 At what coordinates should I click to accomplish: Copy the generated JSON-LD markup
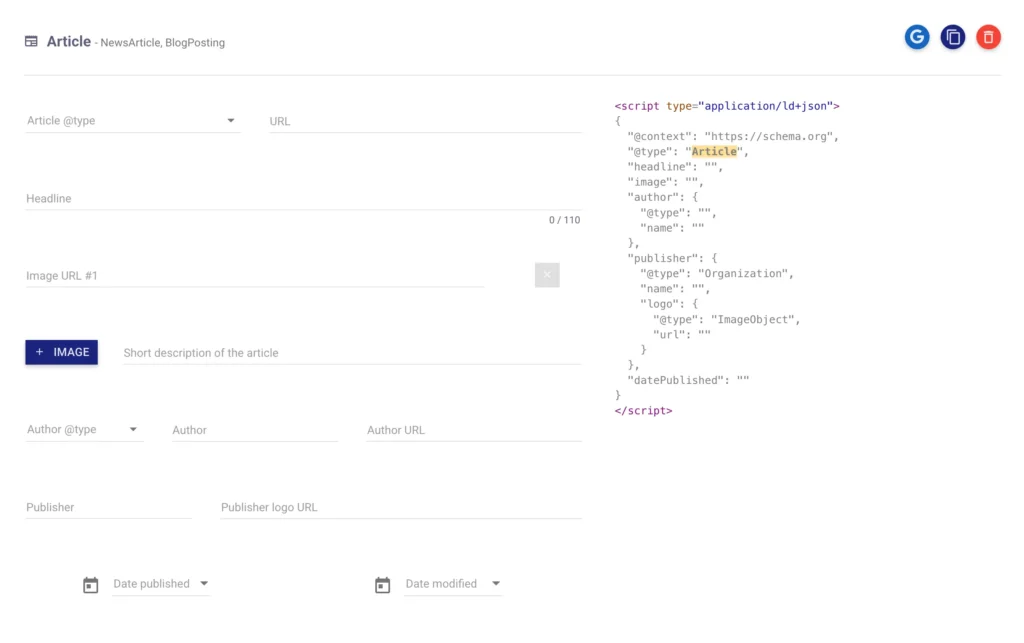click(x=953, y=37)
